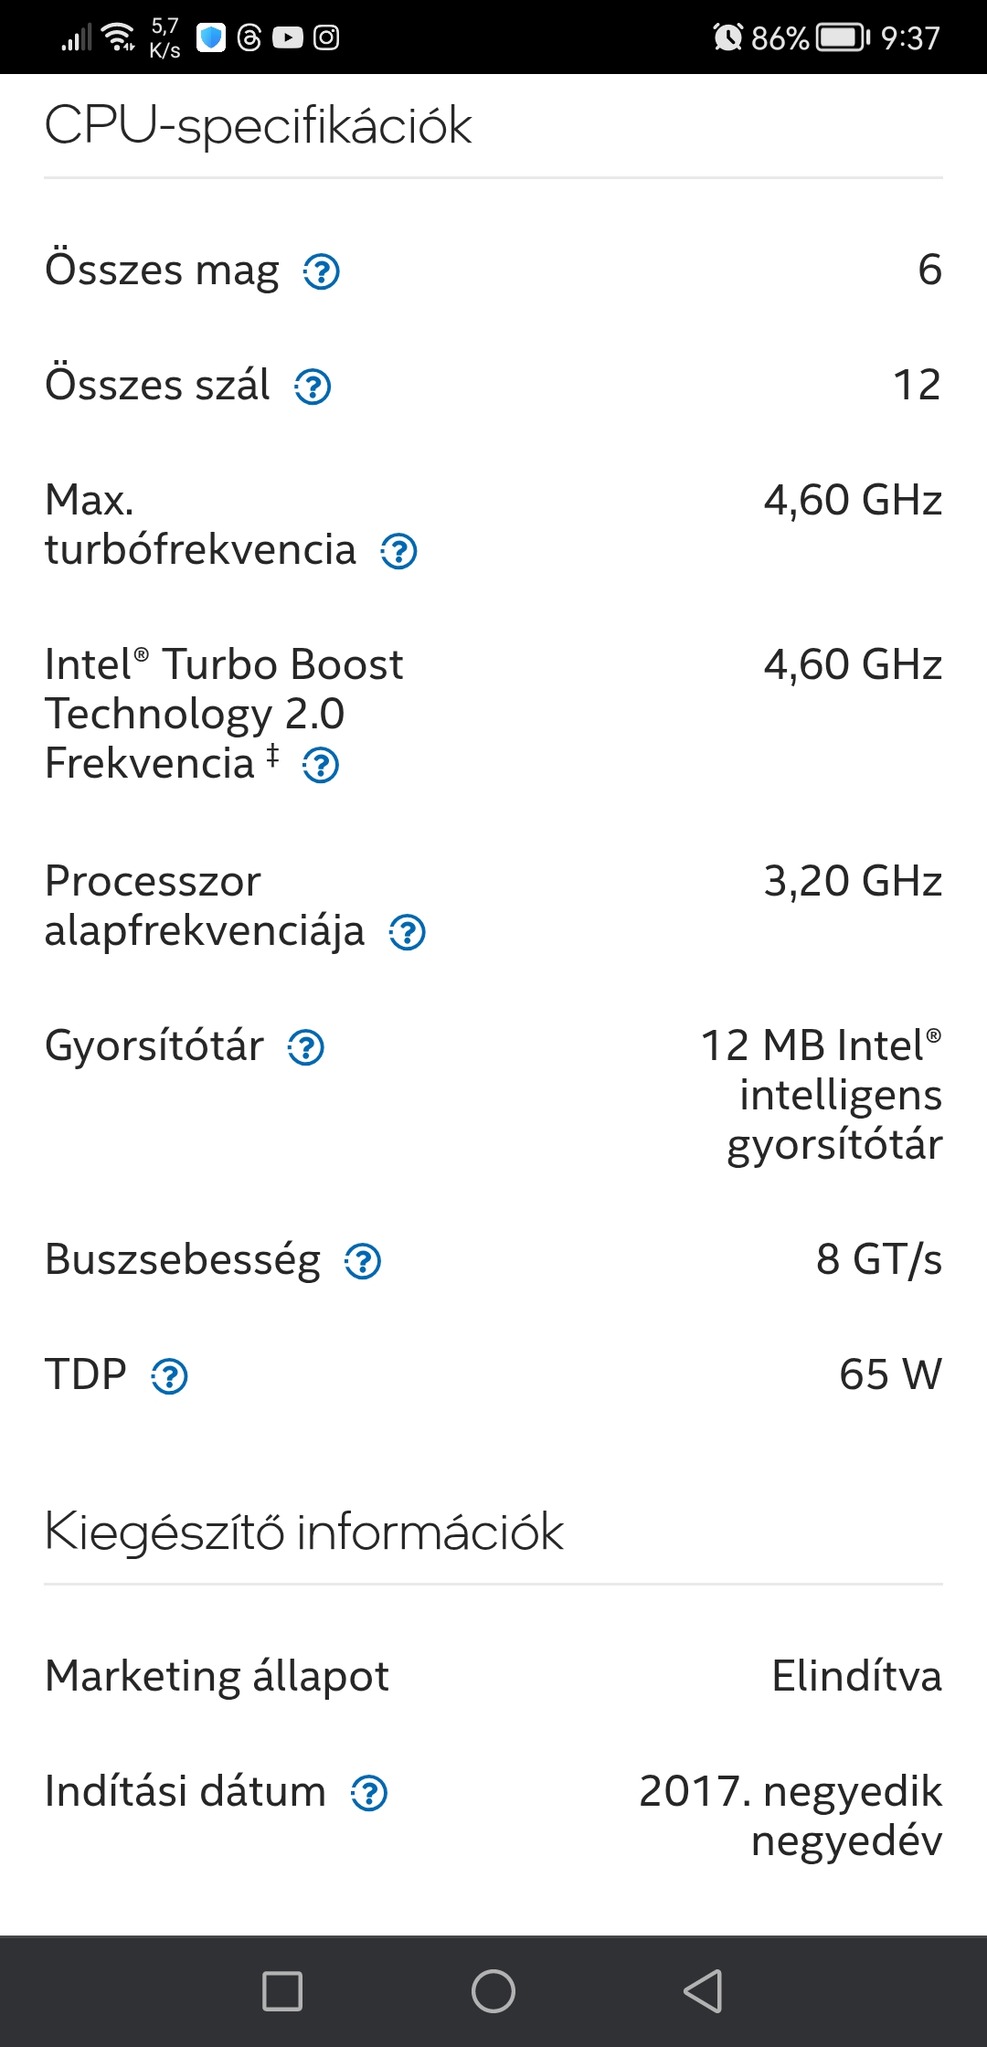
Task: Tap the blue shield notification icon
Action: point(210,38)
